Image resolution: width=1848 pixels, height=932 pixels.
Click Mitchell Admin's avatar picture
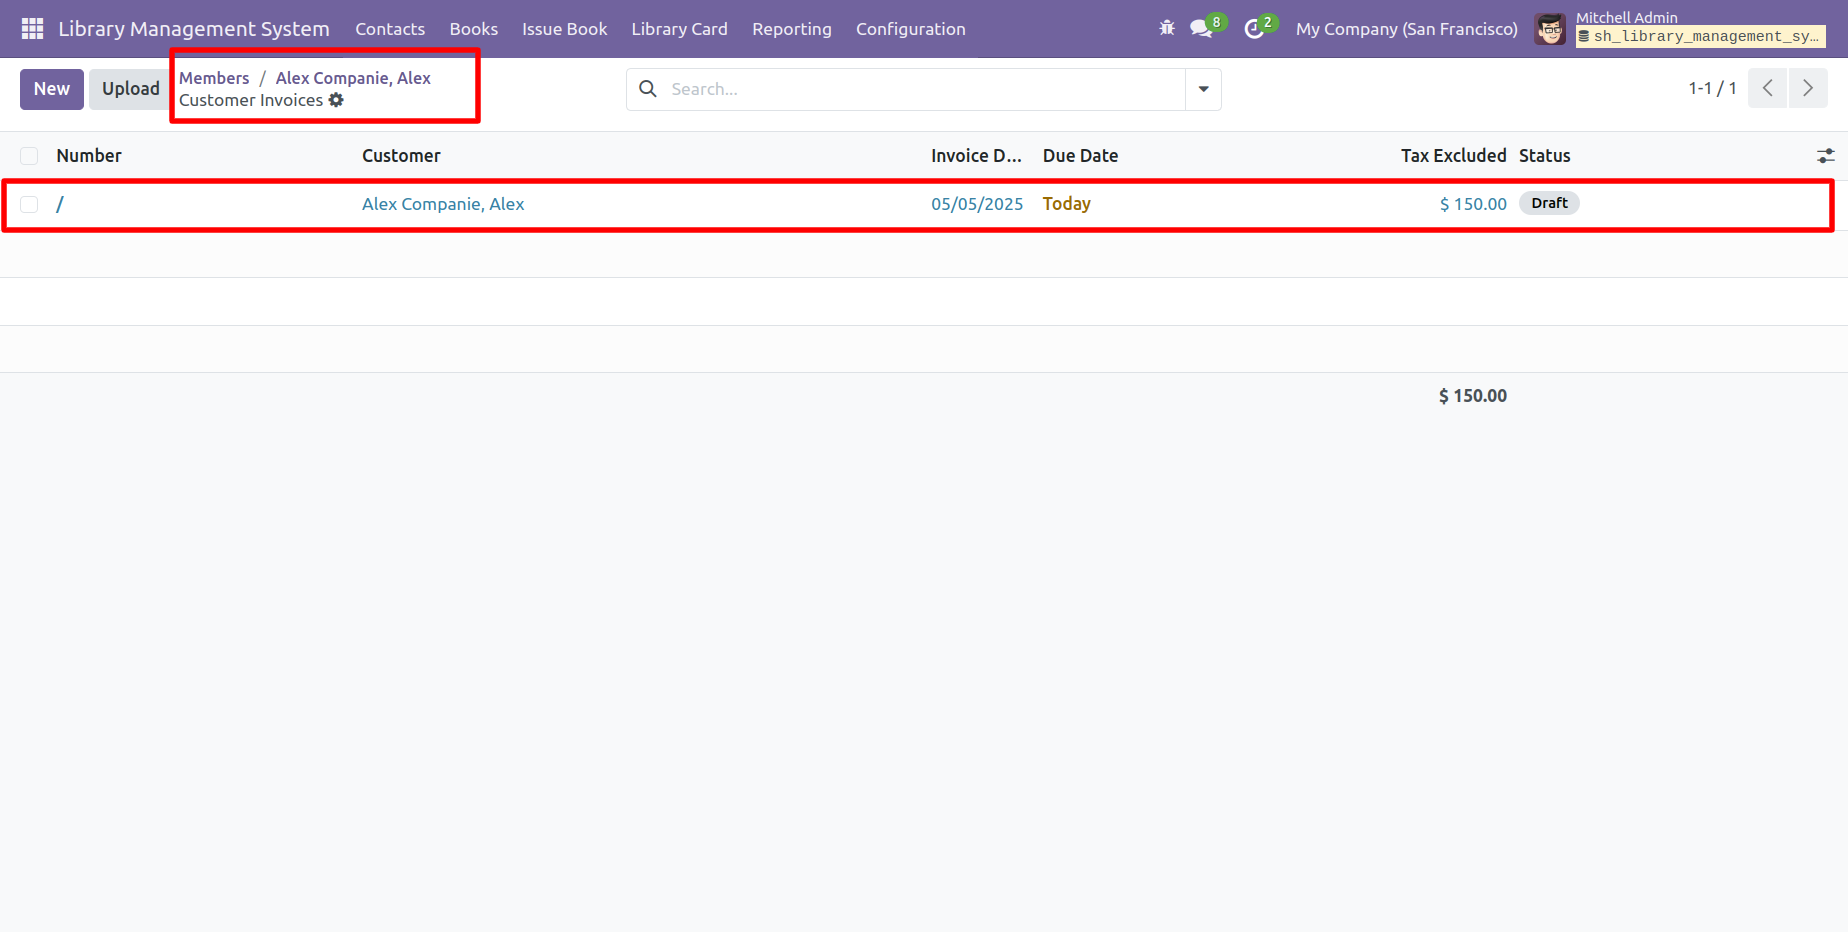(x=1550, y=29)
